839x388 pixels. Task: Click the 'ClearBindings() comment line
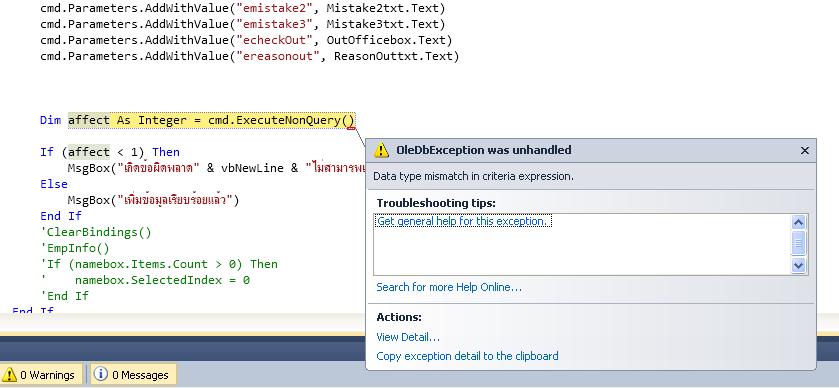click(x=96, y=232)
